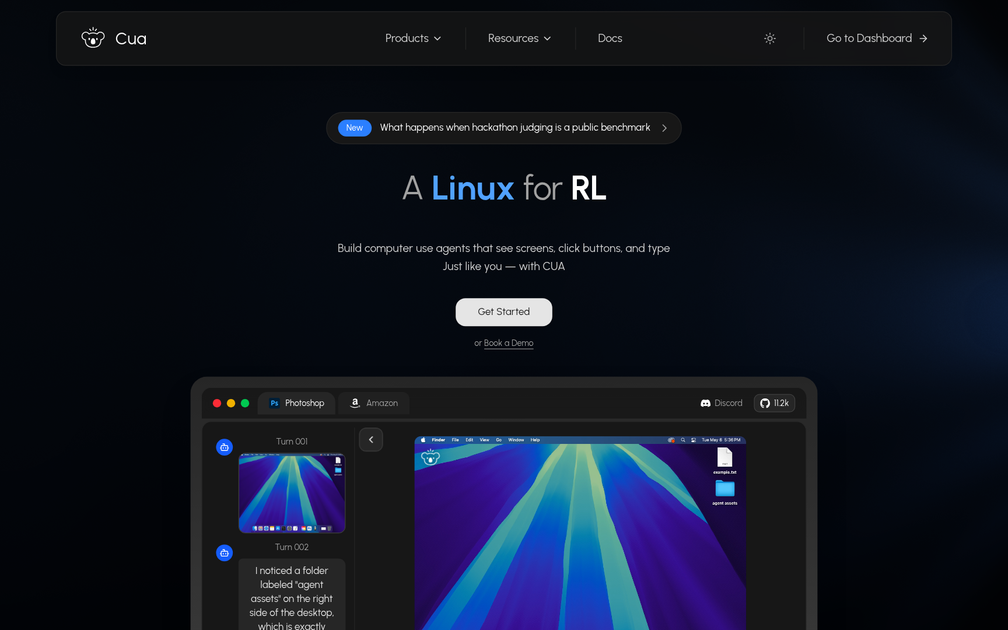
Task: Open the Docs page from the navbar
Action: (609, 38)
